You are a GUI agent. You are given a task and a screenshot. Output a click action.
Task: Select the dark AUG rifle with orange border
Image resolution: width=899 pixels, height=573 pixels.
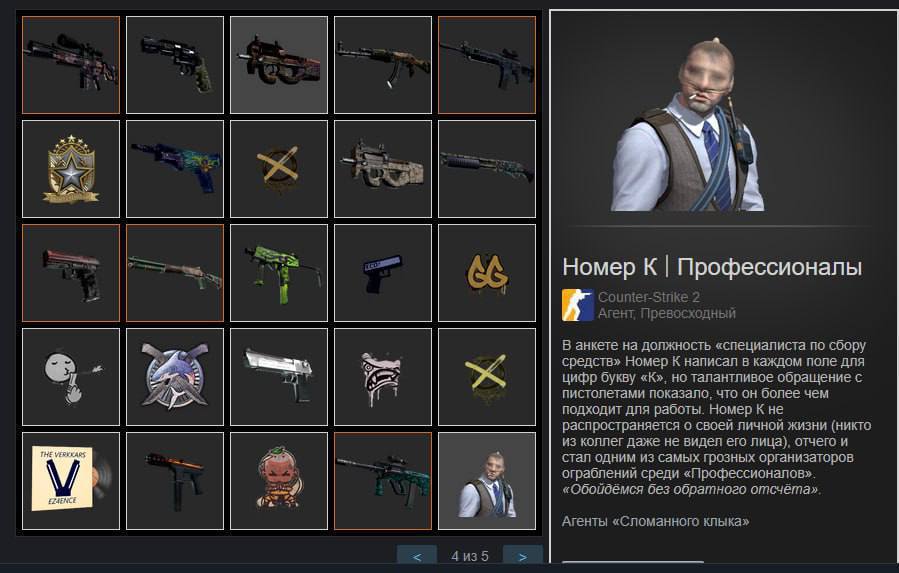[x=383, y=481]
